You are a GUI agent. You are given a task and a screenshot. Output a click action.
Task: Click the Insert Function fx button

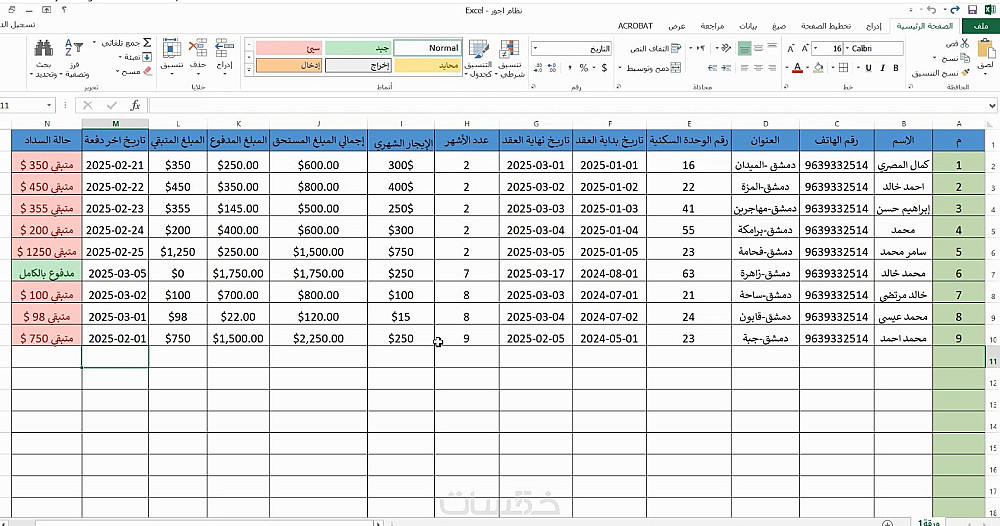coord(135,105)
